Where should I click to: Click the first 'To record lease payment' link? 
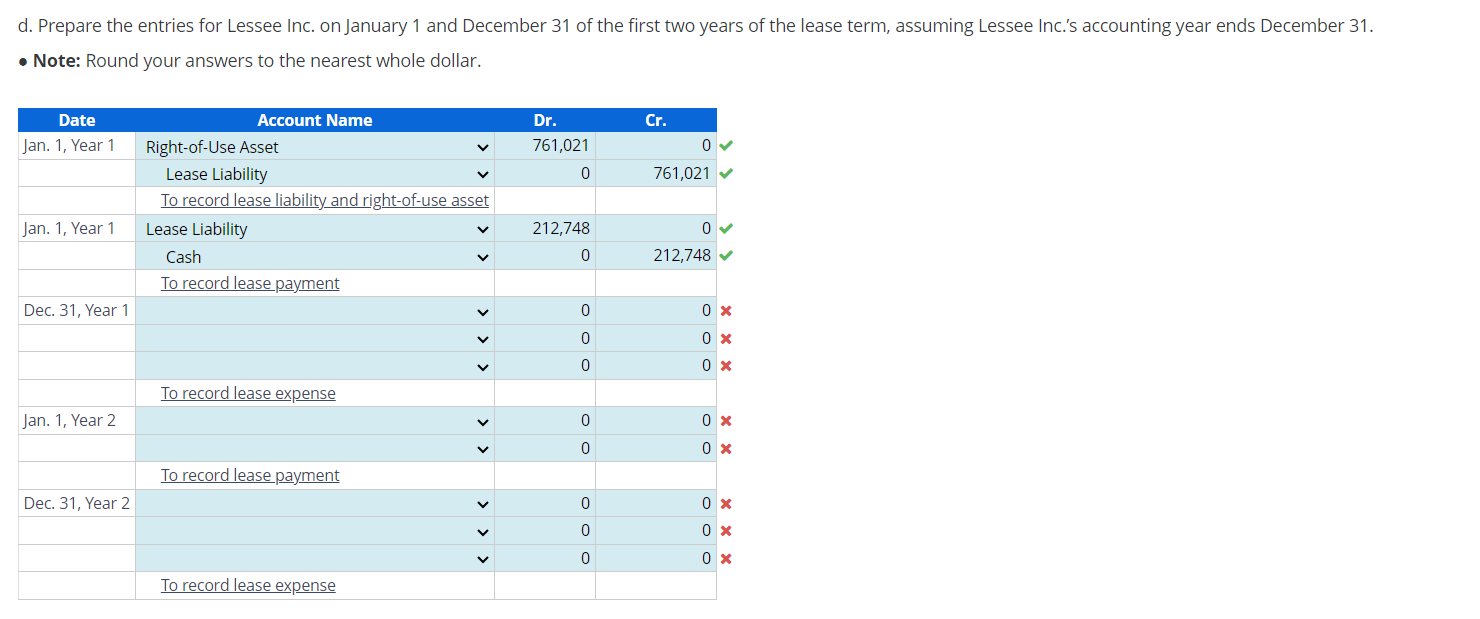tap(249, 283)
